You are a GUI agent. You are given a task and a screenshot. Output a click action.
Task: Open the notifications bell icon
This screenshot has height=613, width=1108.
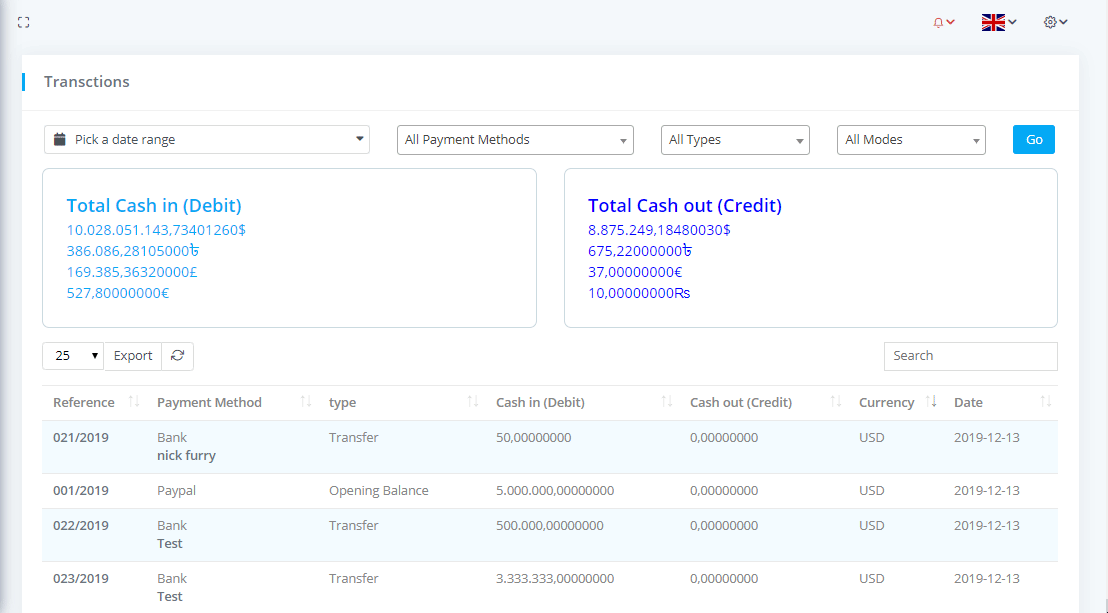(942, 22)
